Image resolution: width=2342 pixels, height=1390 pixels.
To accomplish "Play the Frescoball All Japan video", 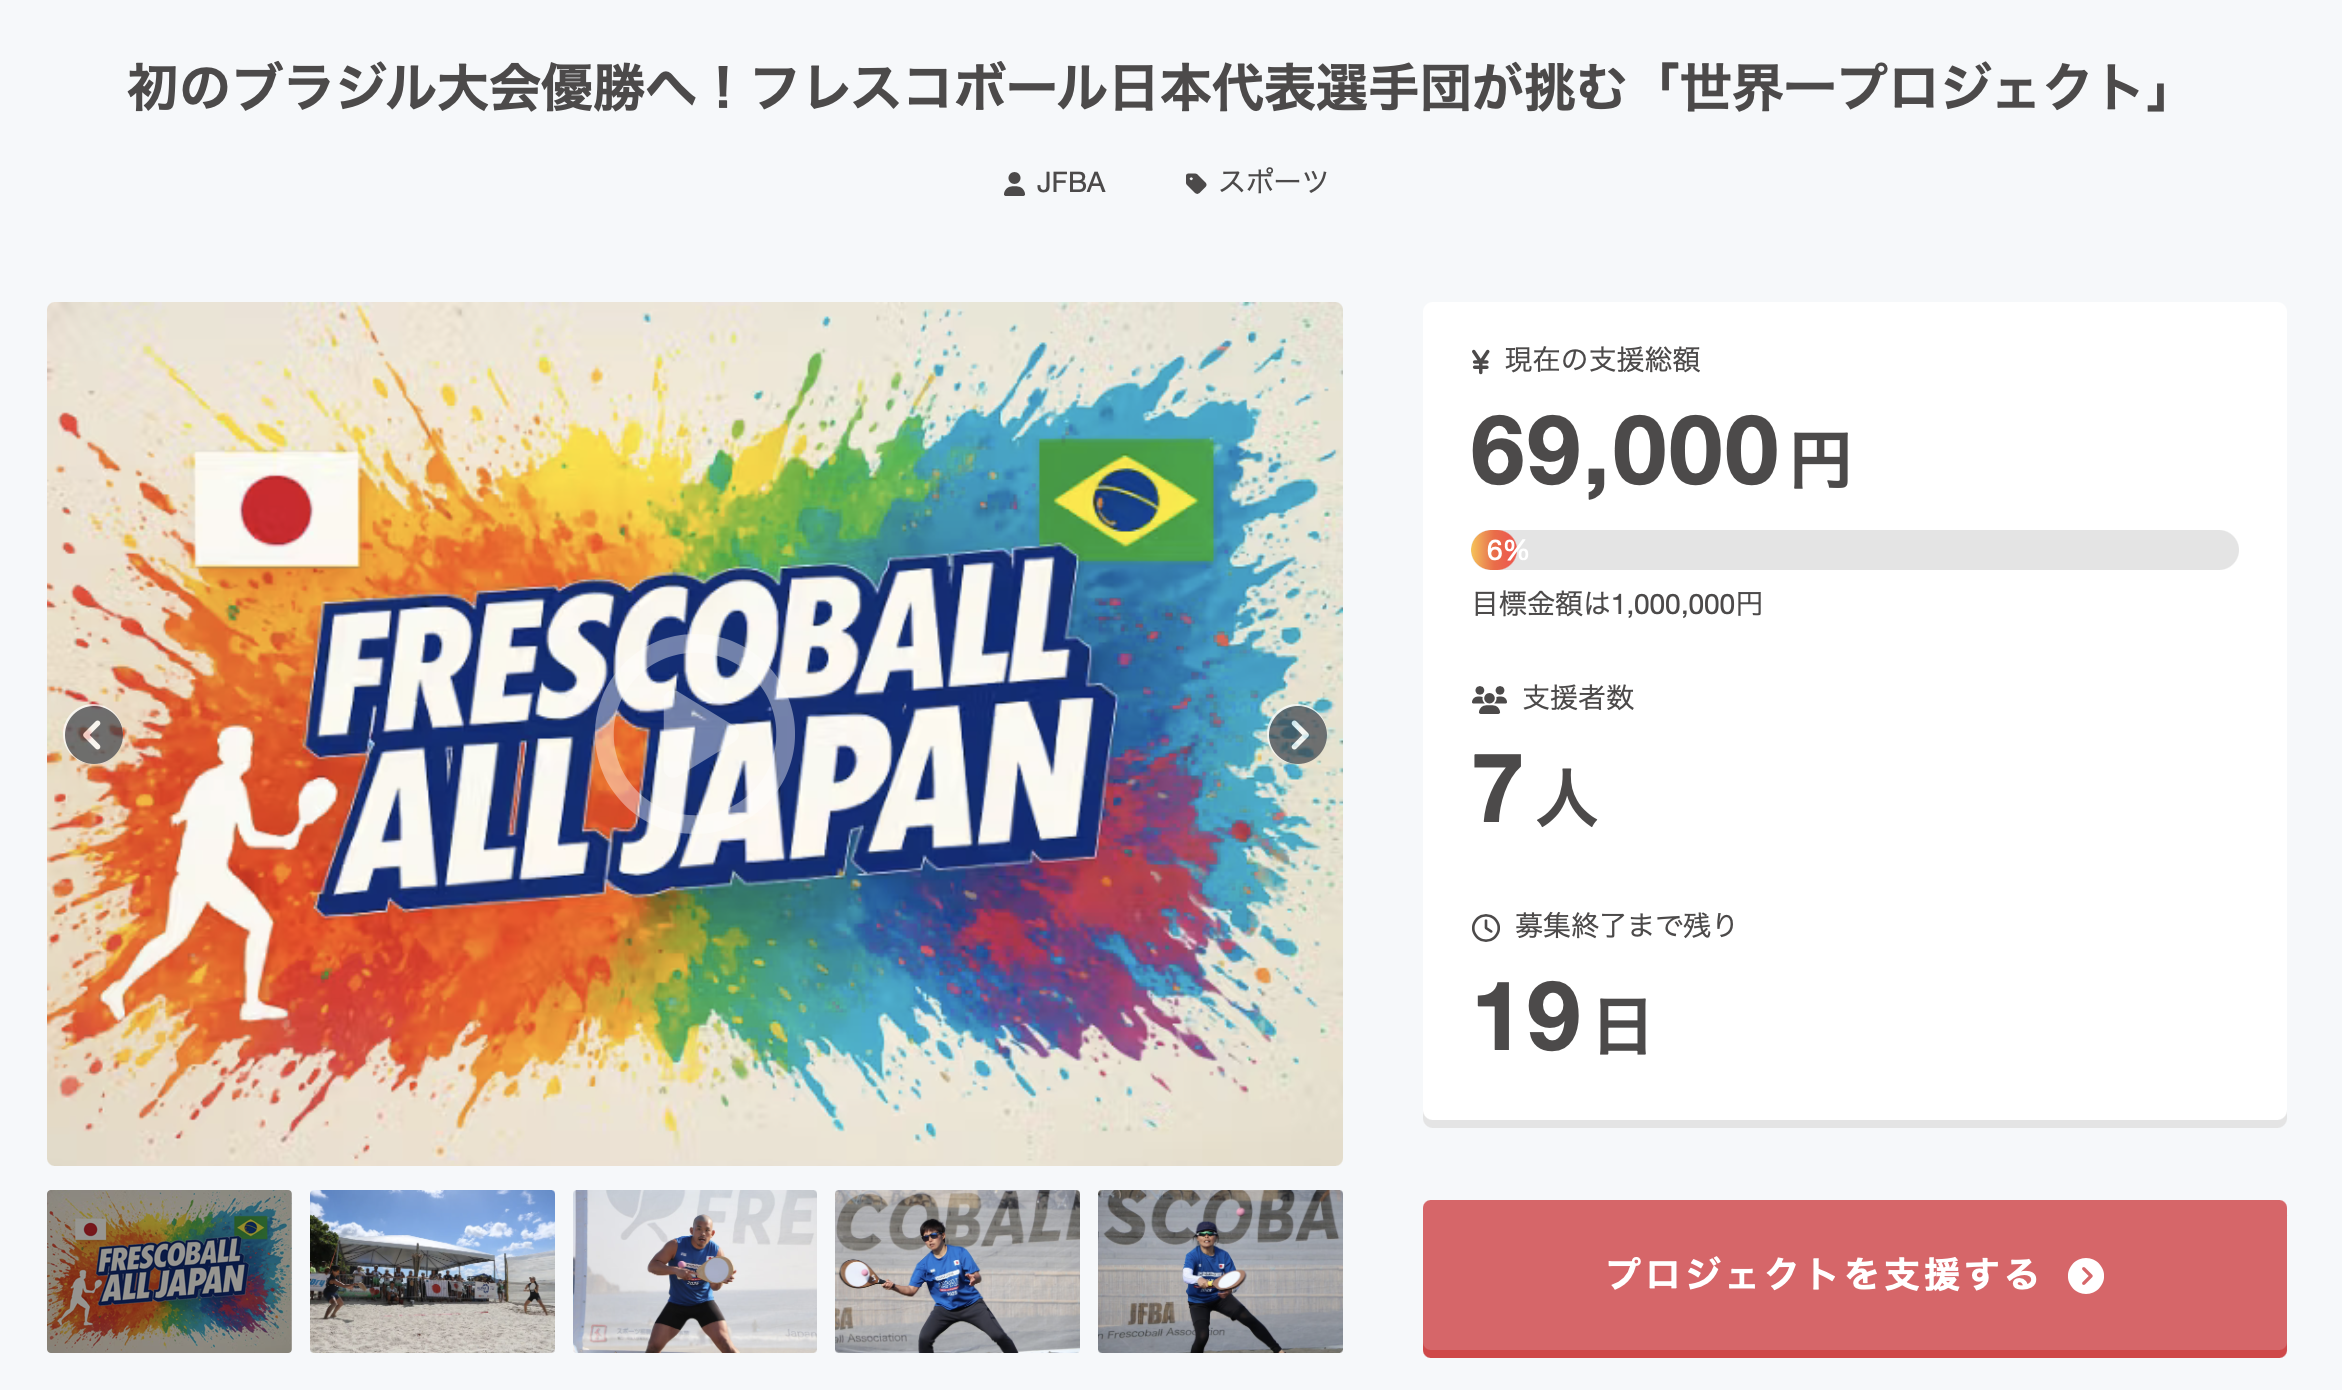I will point(695,733).
